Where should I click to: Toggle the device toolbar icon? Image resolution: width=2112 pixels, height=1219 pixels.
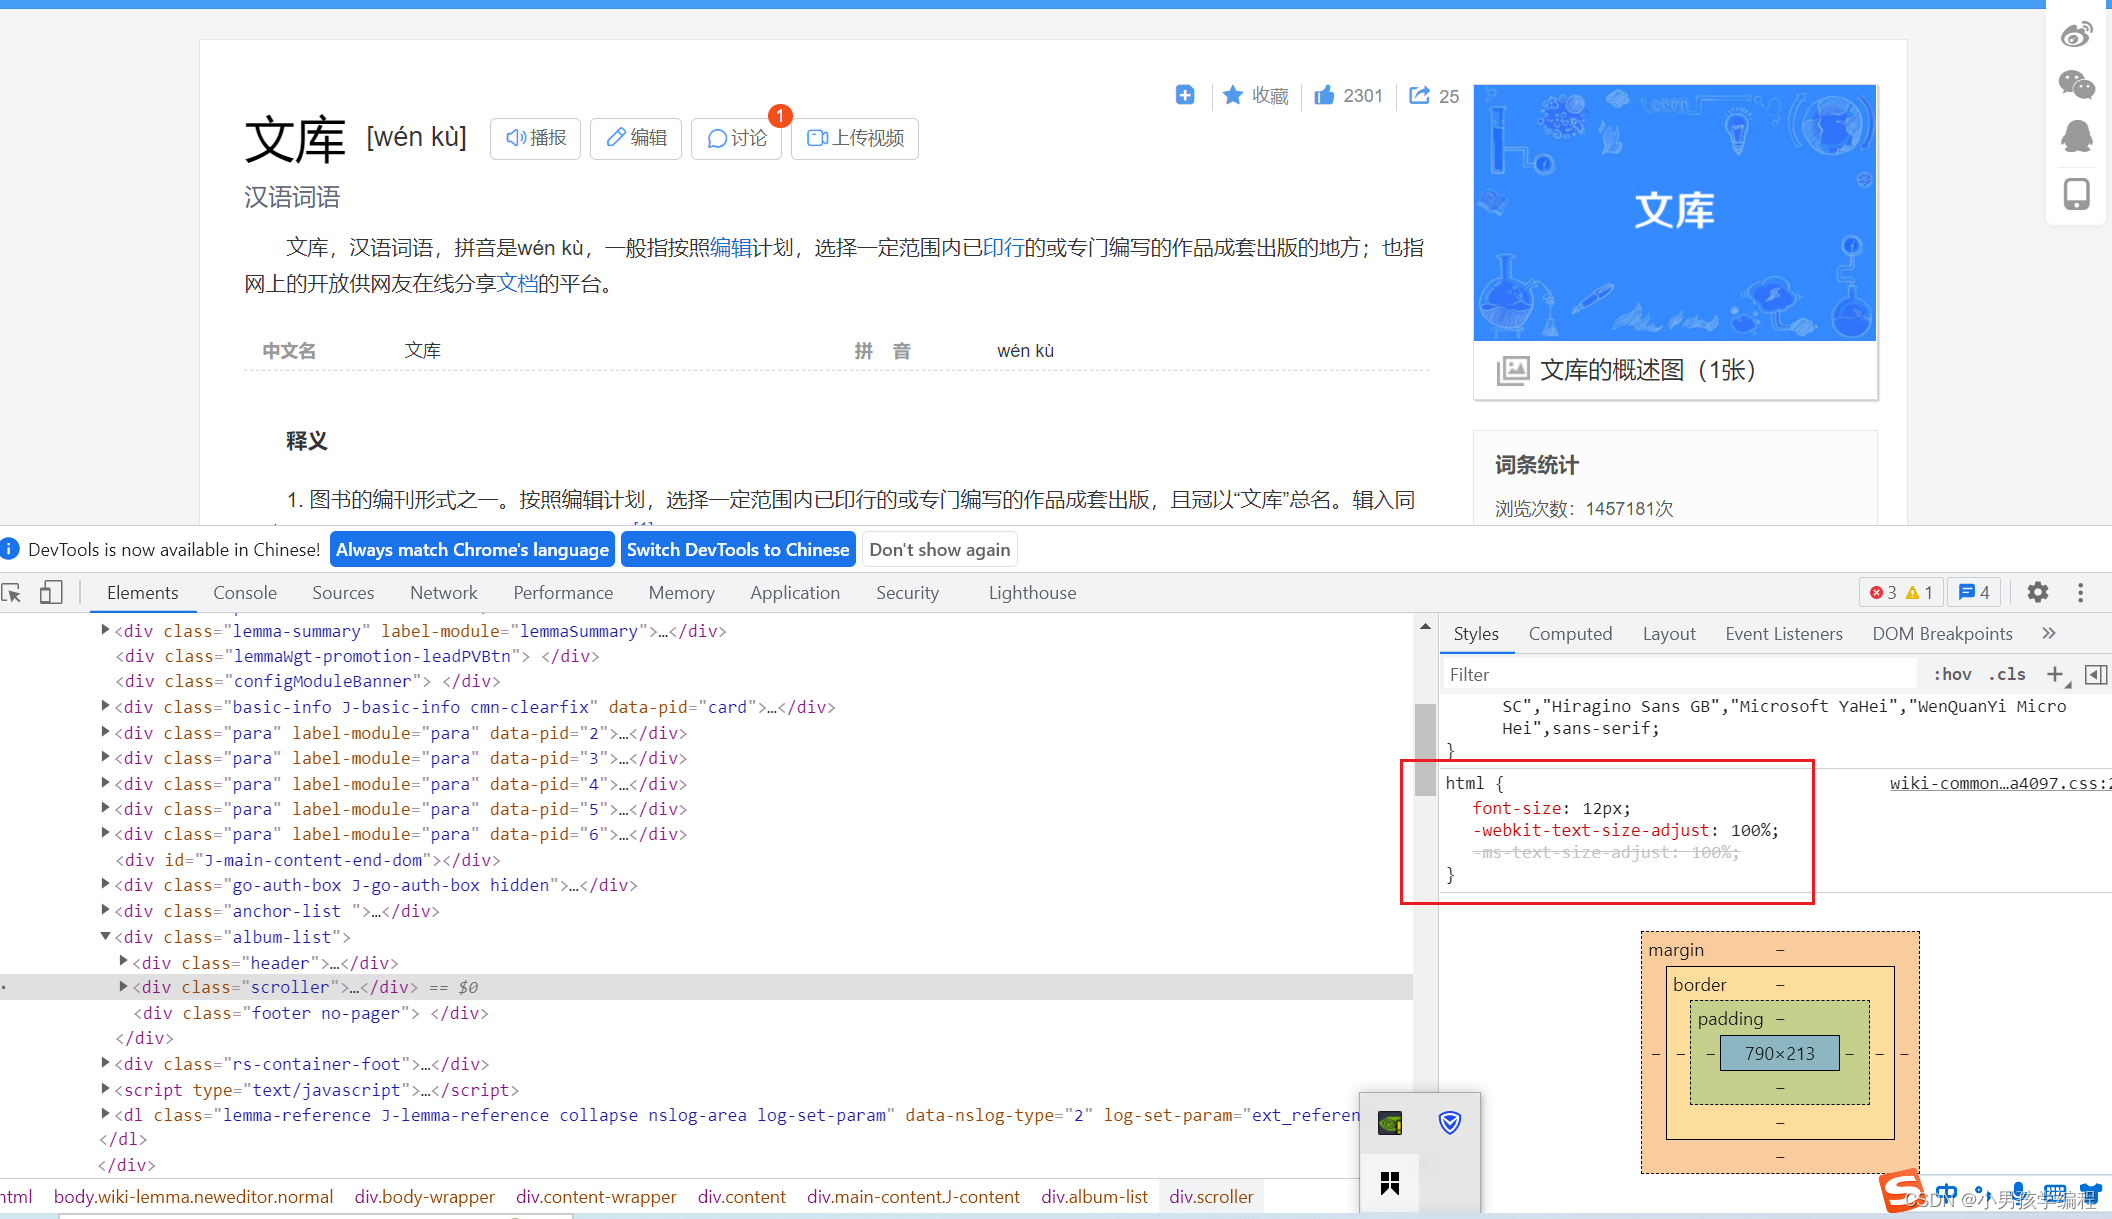click(x=51, y=593)
